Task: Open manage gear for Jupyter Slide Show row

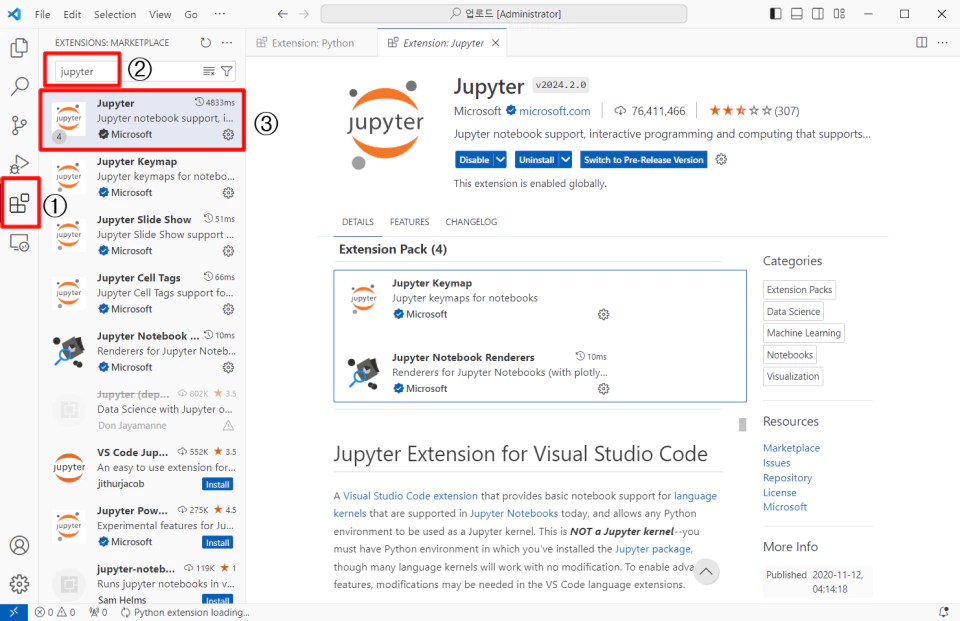Action: tap(228, 250)
